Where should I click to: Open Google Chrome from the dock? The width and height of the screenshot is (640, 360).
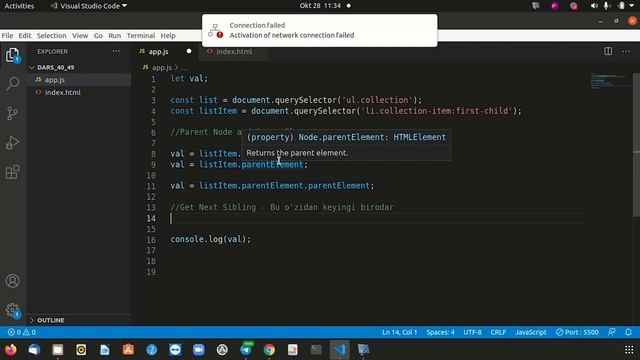coord(269,350)
